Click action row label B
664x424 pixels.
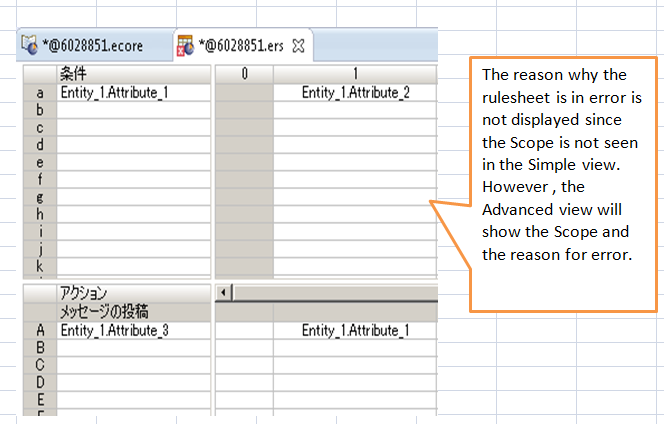40,348
